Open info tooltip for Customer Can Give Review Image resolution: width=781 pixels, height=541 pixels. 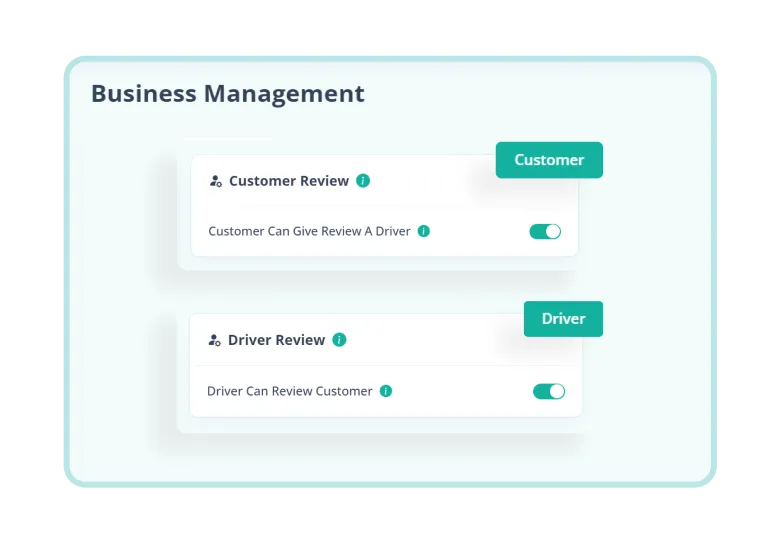[424, 231]
